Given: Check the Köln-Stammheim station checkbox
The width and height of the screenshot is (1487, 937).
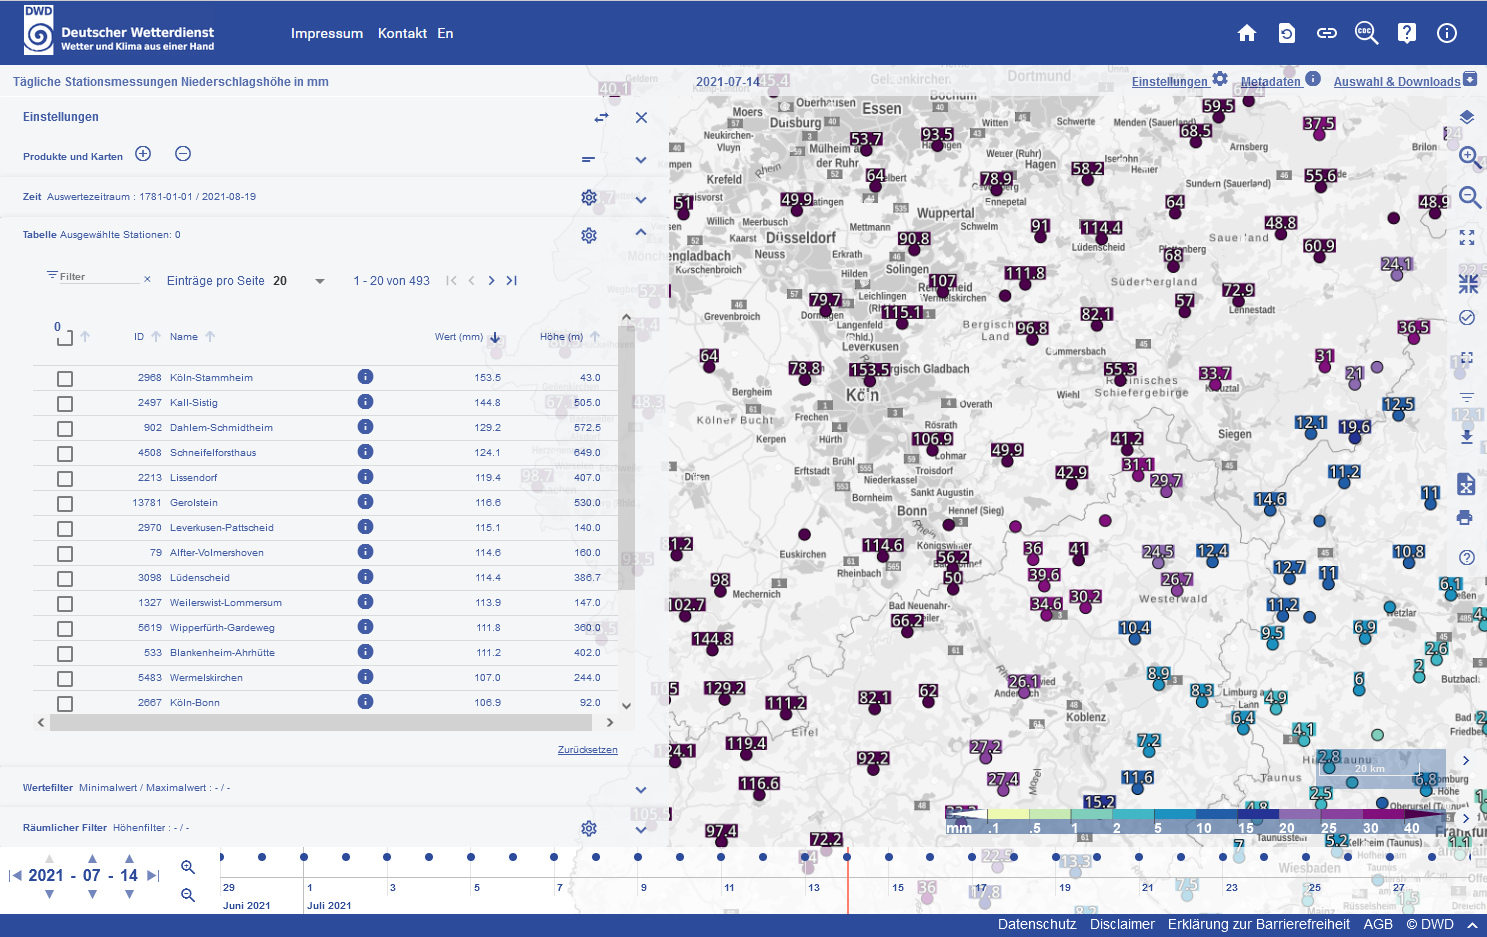Looking at the screenshot, I should pos(65,379).
